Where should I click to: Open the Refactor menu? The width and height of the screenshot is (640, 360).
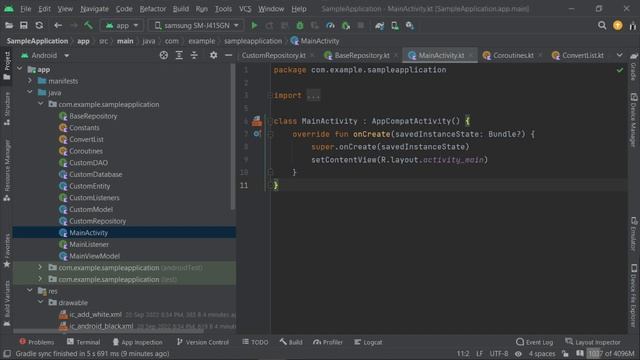click(x=152, y=9)
